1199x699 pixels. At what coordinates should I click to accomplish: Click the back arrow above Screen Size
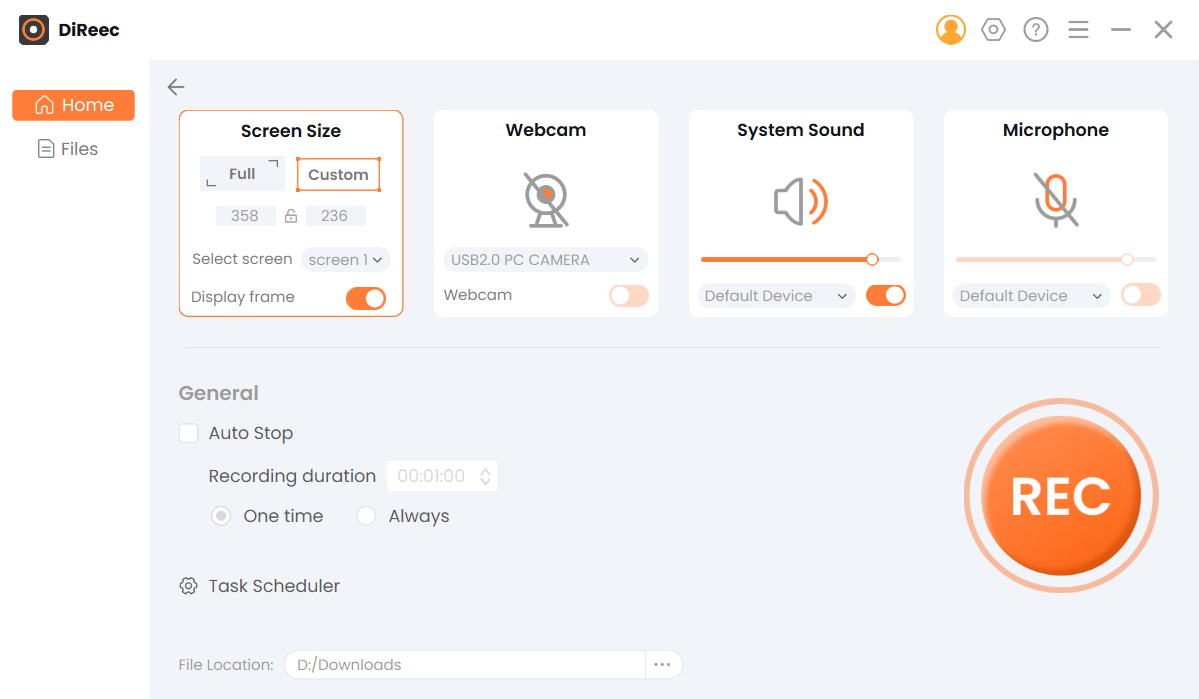point(175,87)
